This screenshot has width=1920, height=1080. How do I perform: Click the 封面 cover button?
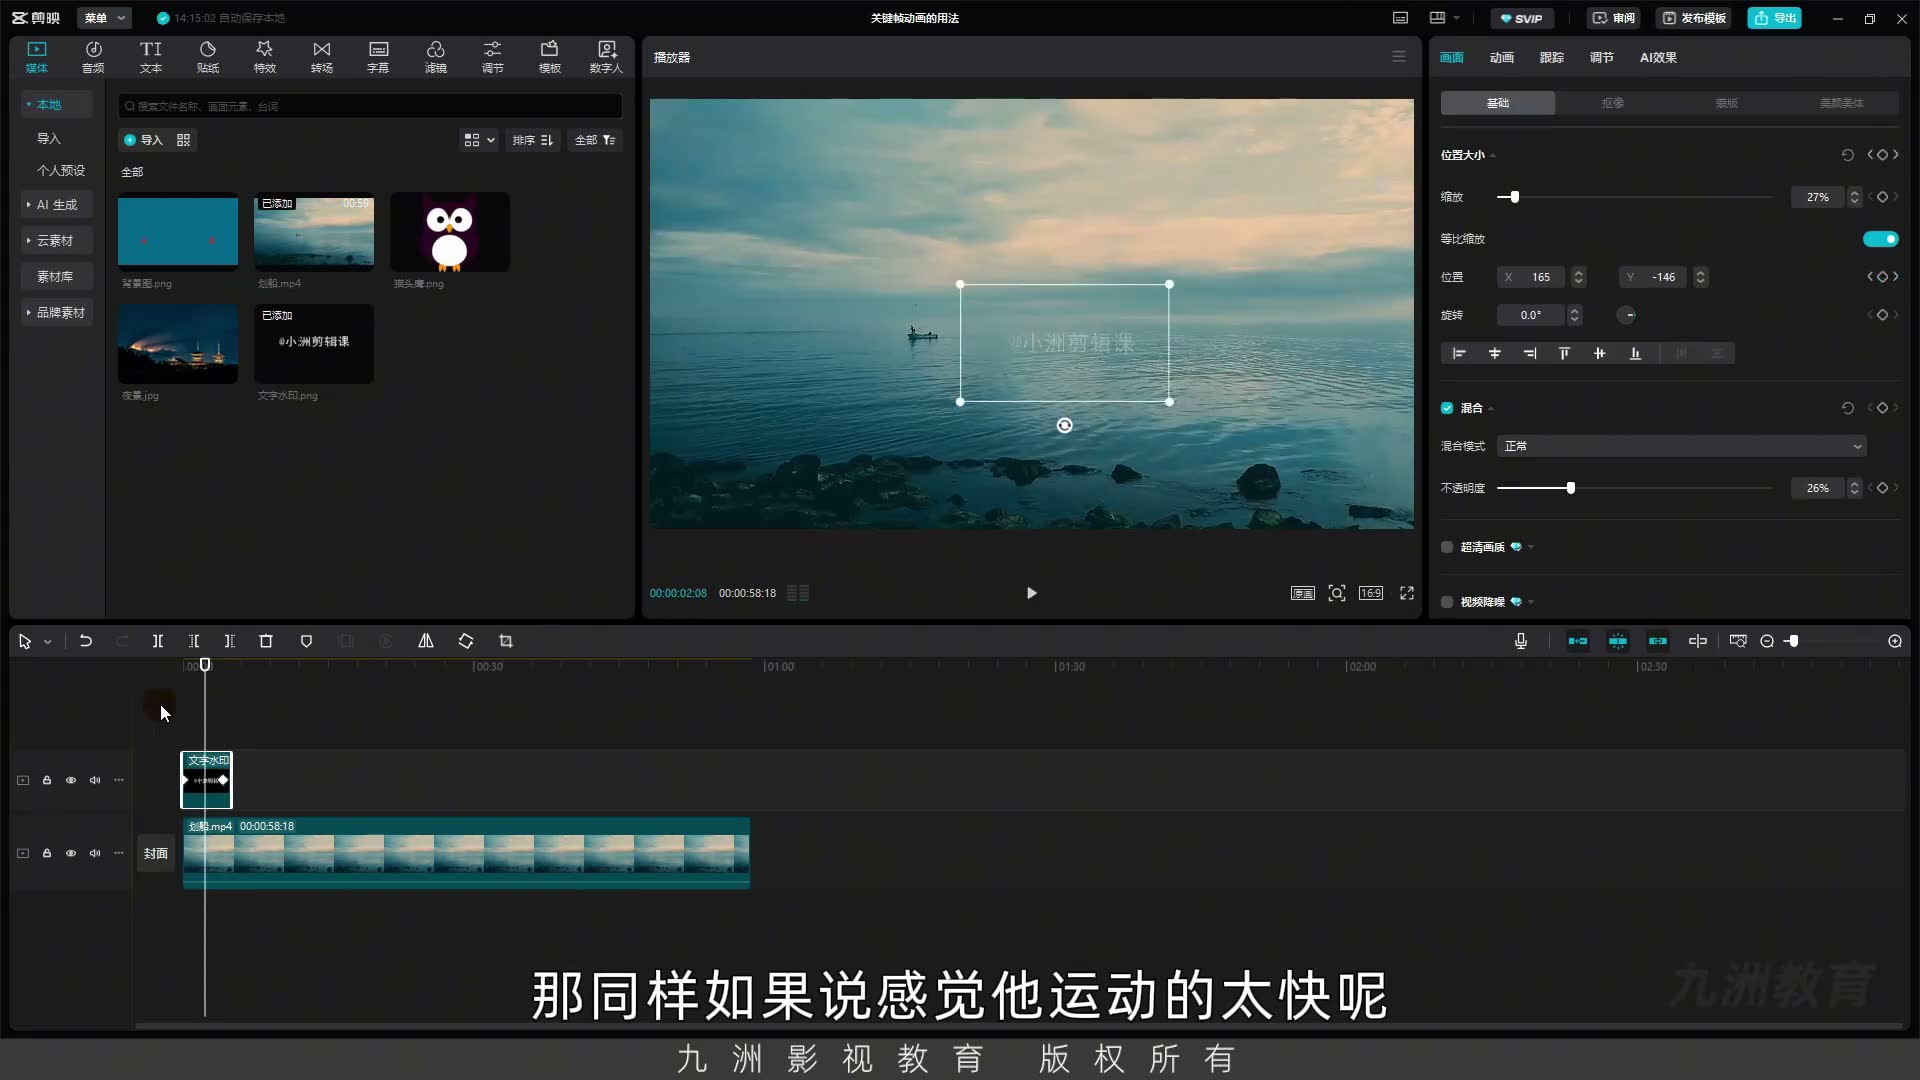pyautogui.click(x=155, y=853)
